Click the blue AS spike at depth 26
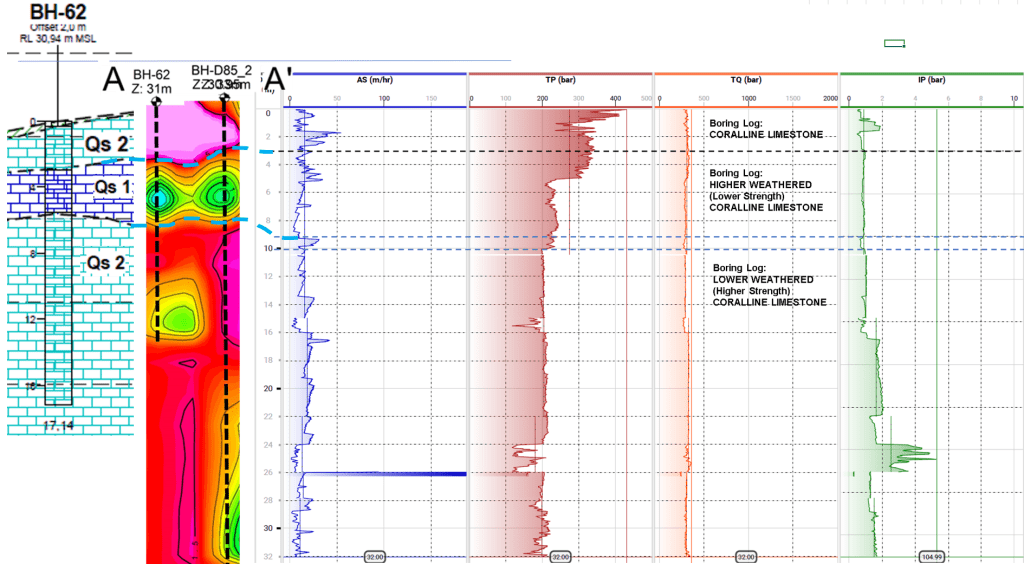Viewport: 1024px width, 564px height. click(x=400, y=473)
